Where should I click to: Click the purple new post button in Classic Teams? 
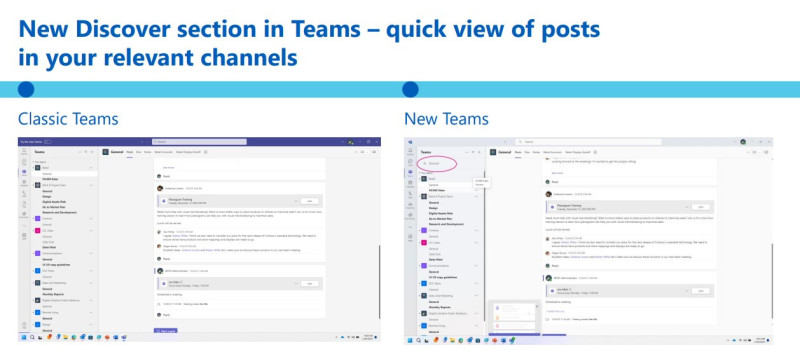tap(165, 331)
